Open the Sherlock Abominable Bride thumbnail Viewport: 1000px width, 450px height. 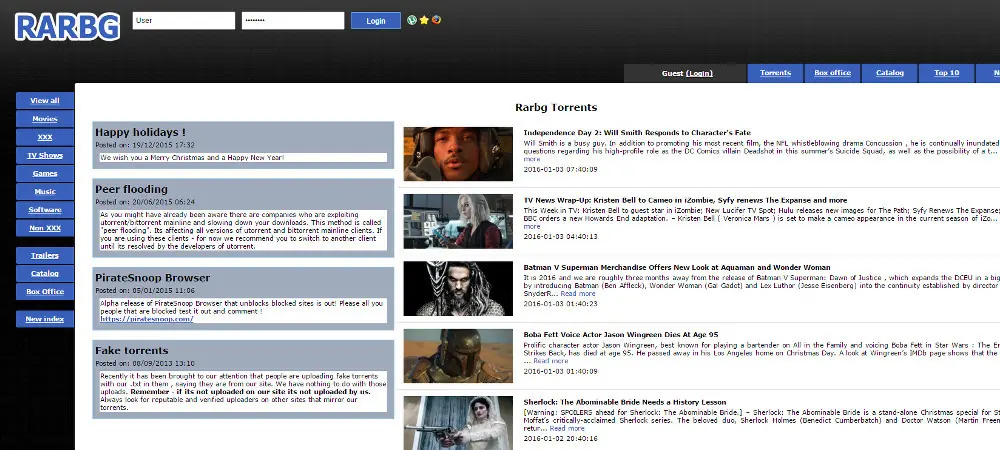point(458,422)
